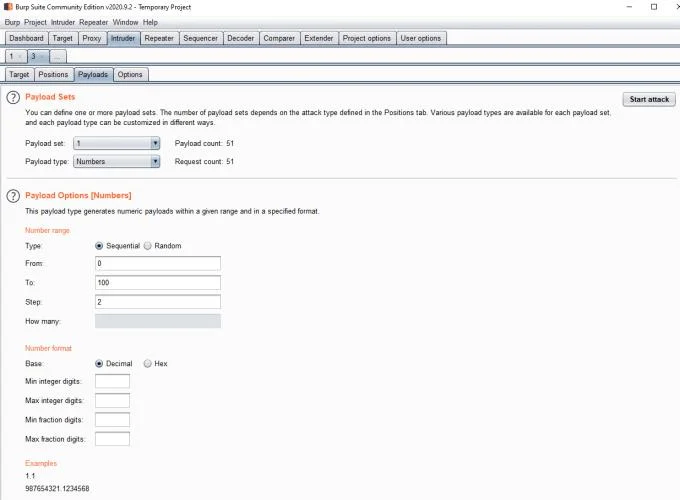Click the Number format label
This screenshot has width=680, height=500.
pyautogui.click(x=48, y=348)
